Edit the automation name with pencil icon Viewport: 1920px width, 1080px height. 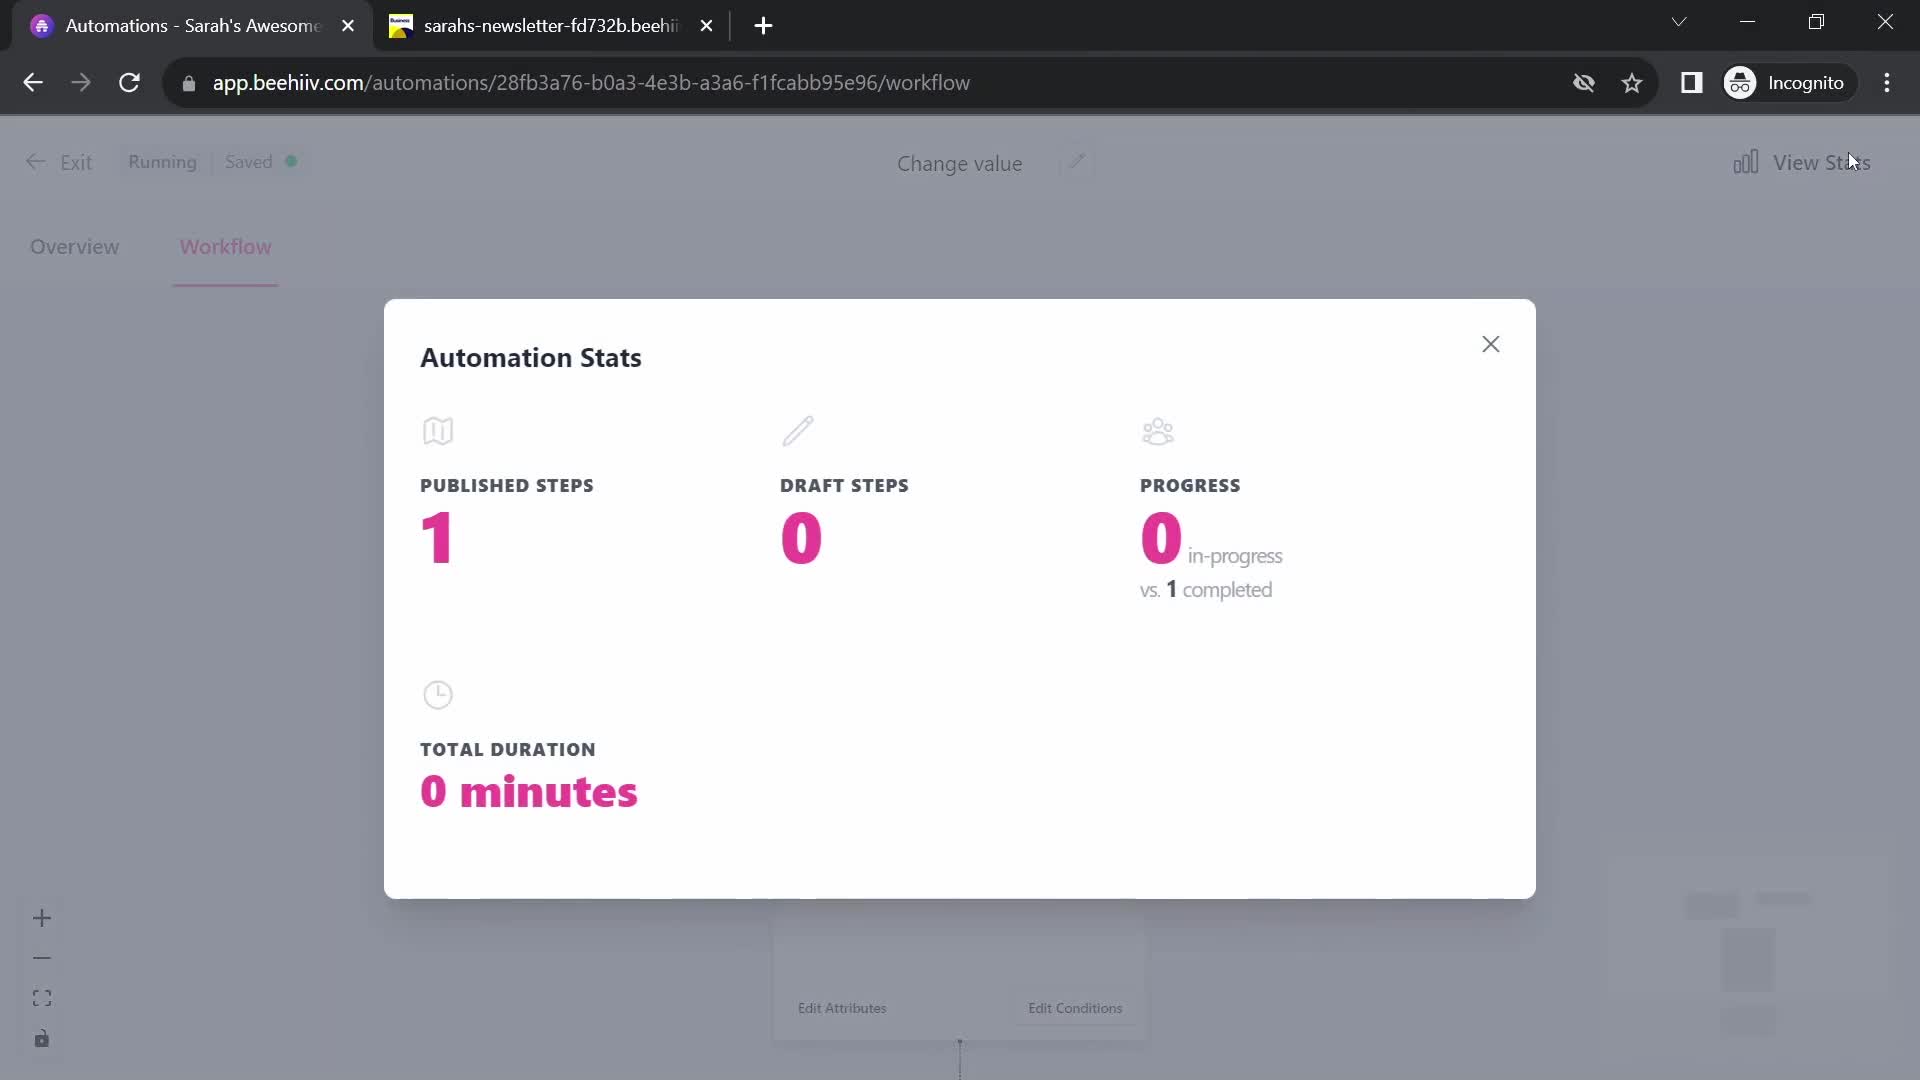tap(1076, 162)
